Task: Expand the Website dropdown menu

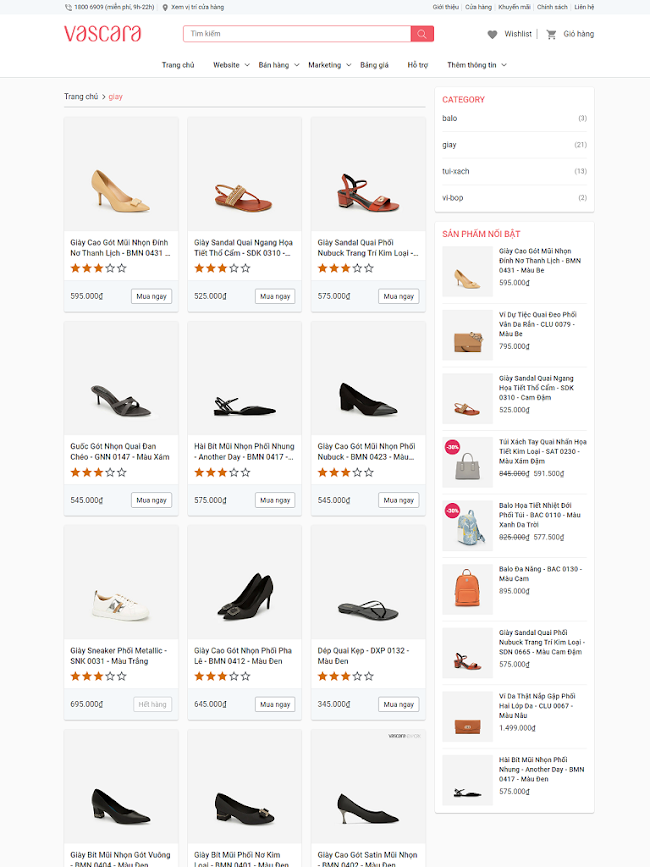Action: [225, 63]
